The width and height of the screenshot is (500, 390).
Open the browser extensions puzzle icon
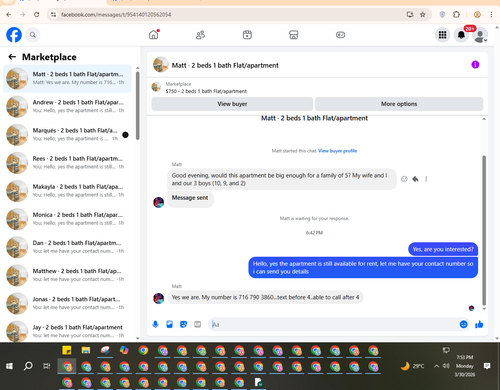coord(456,15)
